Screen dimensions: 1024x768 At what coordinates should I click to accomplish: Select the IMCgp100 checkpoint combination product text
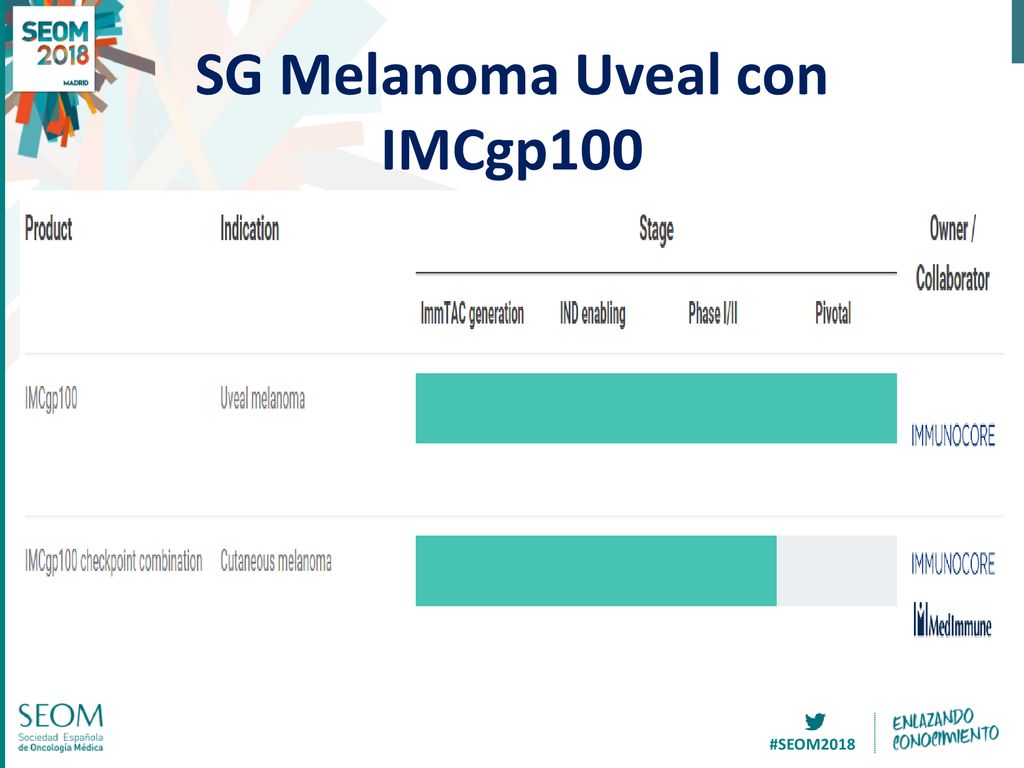114,562
